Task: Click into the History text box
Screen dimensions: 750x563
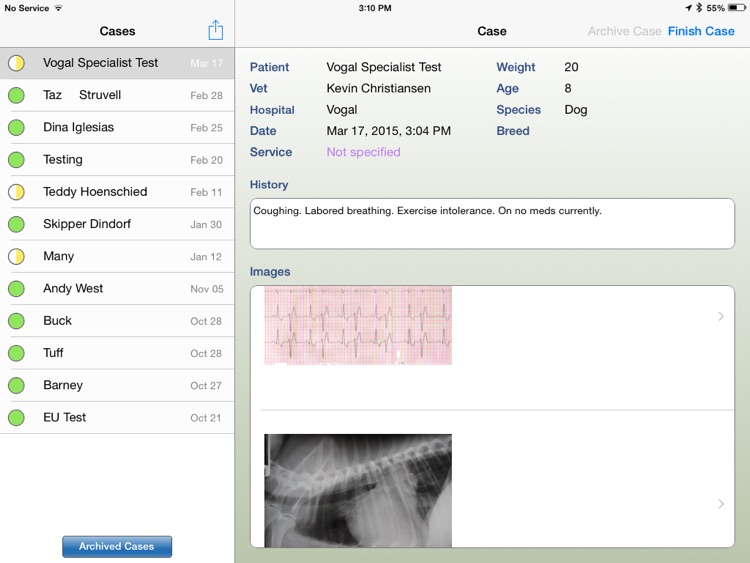Action: point(492,223)
